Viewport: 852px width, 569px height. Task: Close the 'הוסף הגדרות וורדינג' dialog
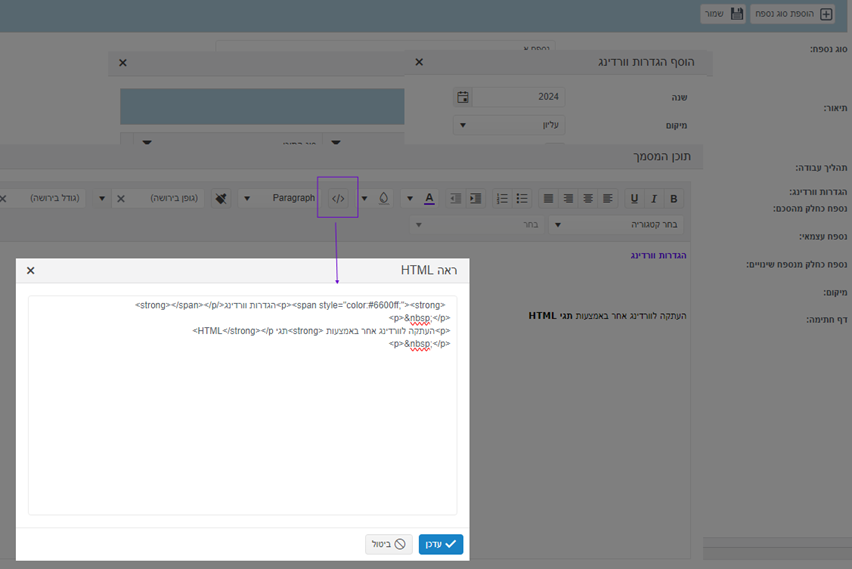pyautogui.click(x=419, y=62)
